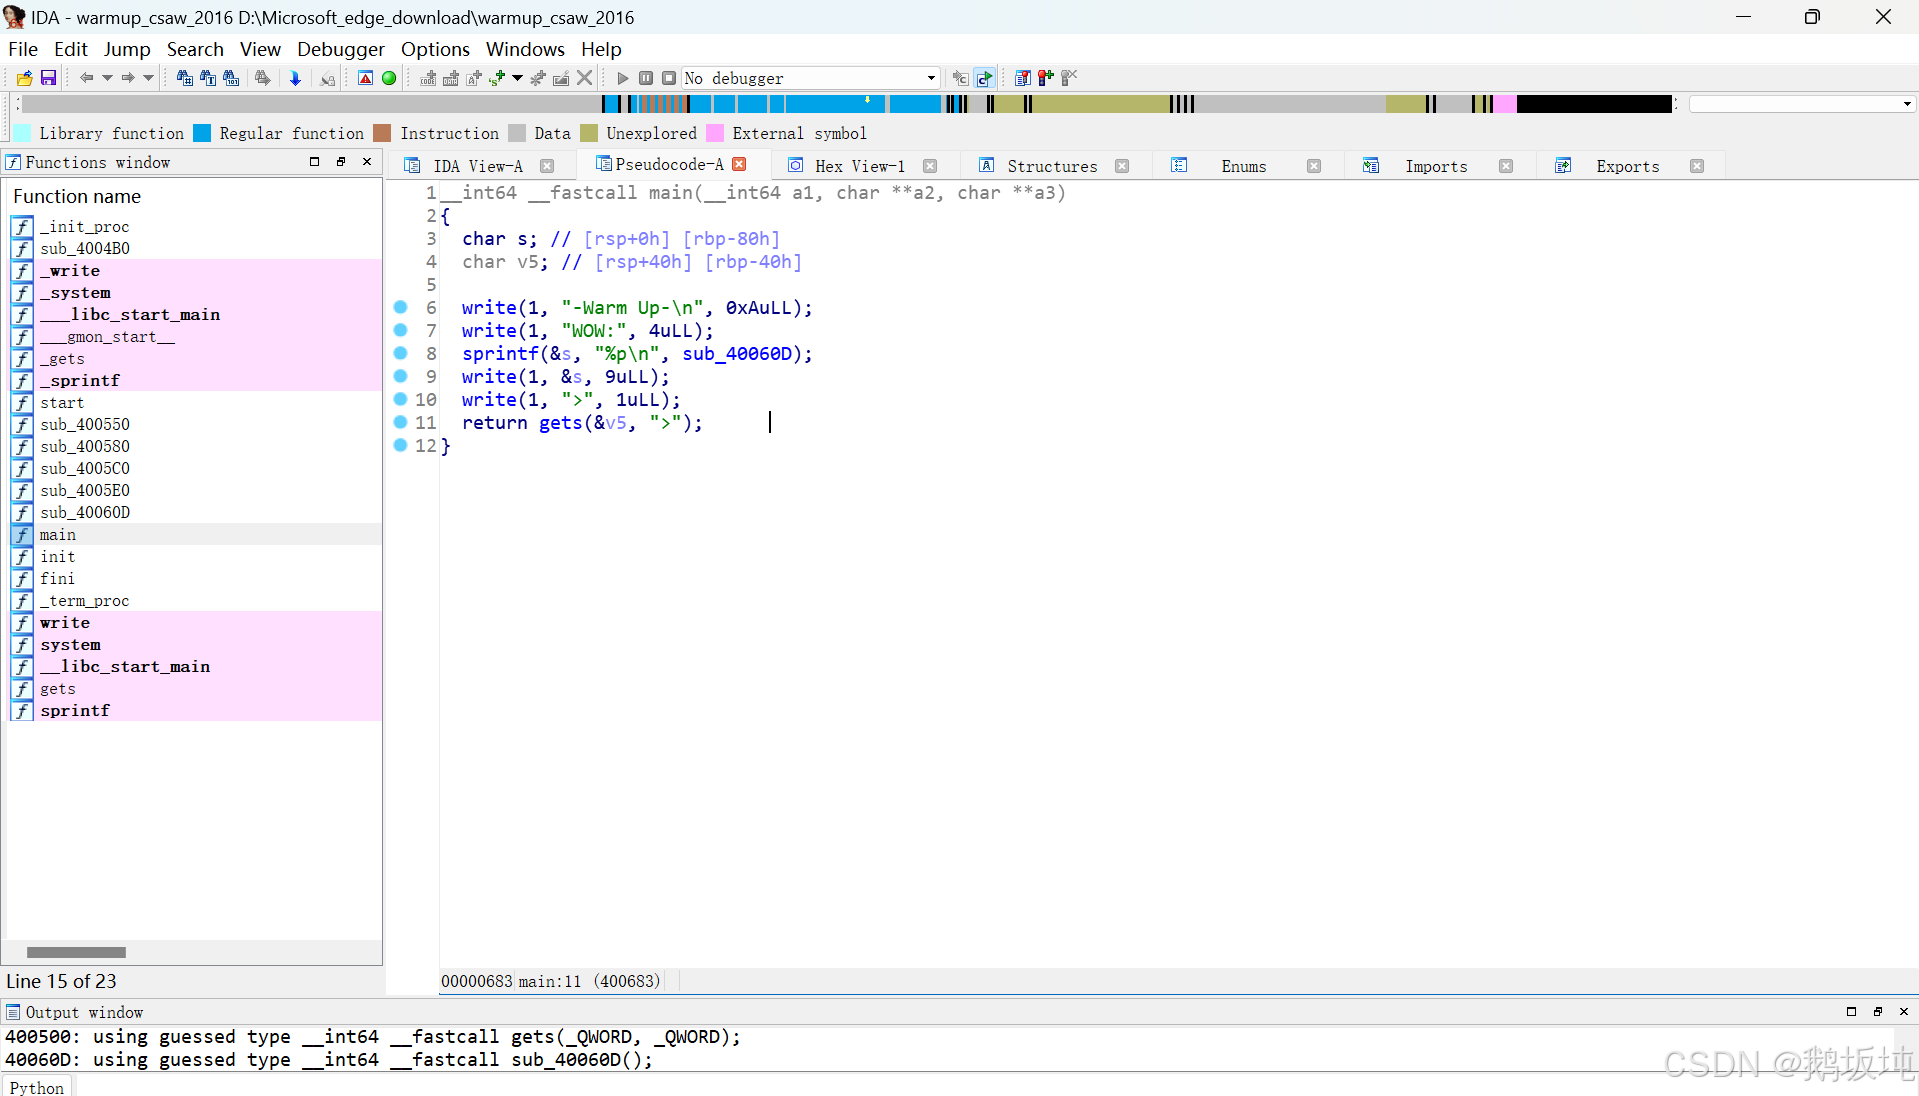Click the undefine X toolbar icon
Image resolution: width=1919 pixels, height=1096 pixels.
585,78
